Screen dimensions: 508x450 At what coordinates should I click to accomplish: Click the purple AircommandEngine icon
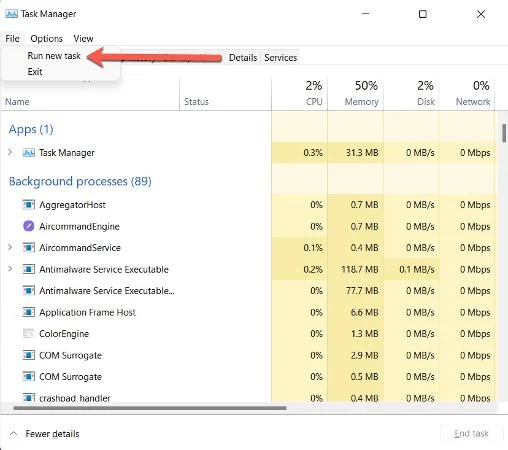coord(29,226)
